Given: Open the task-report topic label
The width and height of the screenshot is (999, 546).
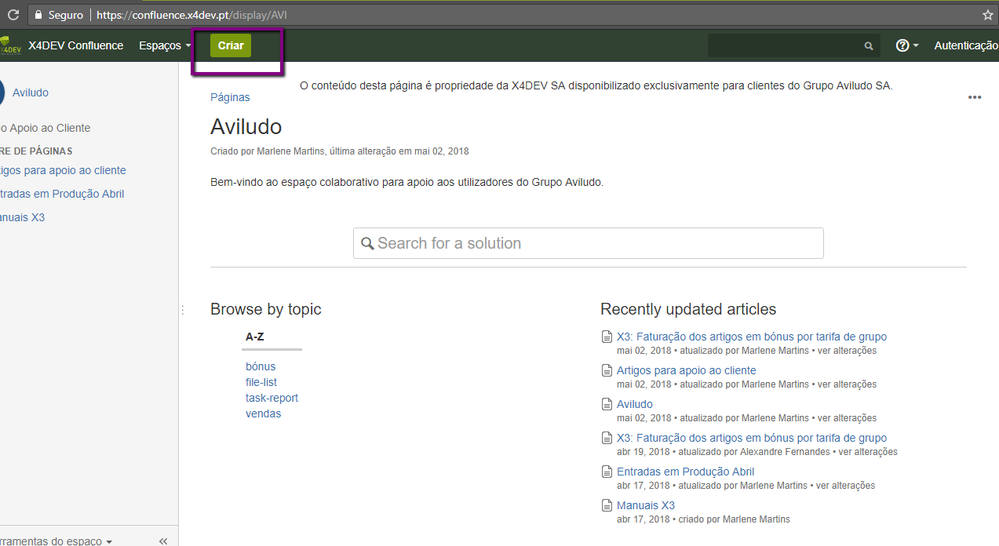Looking at the screenshot, I should pyautogui.click(x=271, y=398).
